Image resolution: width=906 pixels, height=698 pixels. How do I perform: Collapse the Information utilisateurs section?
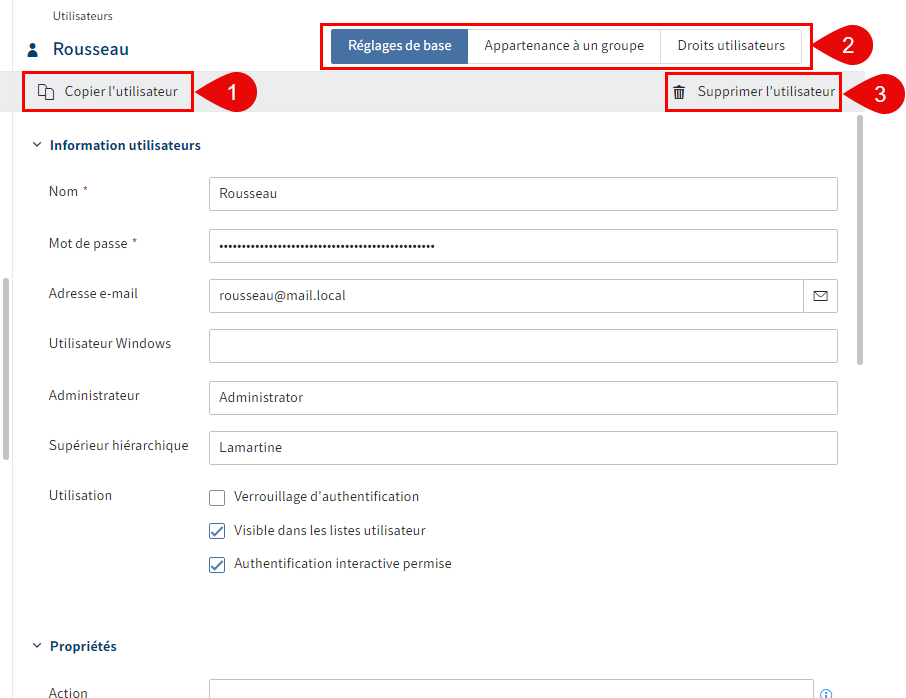pos(37,144)
